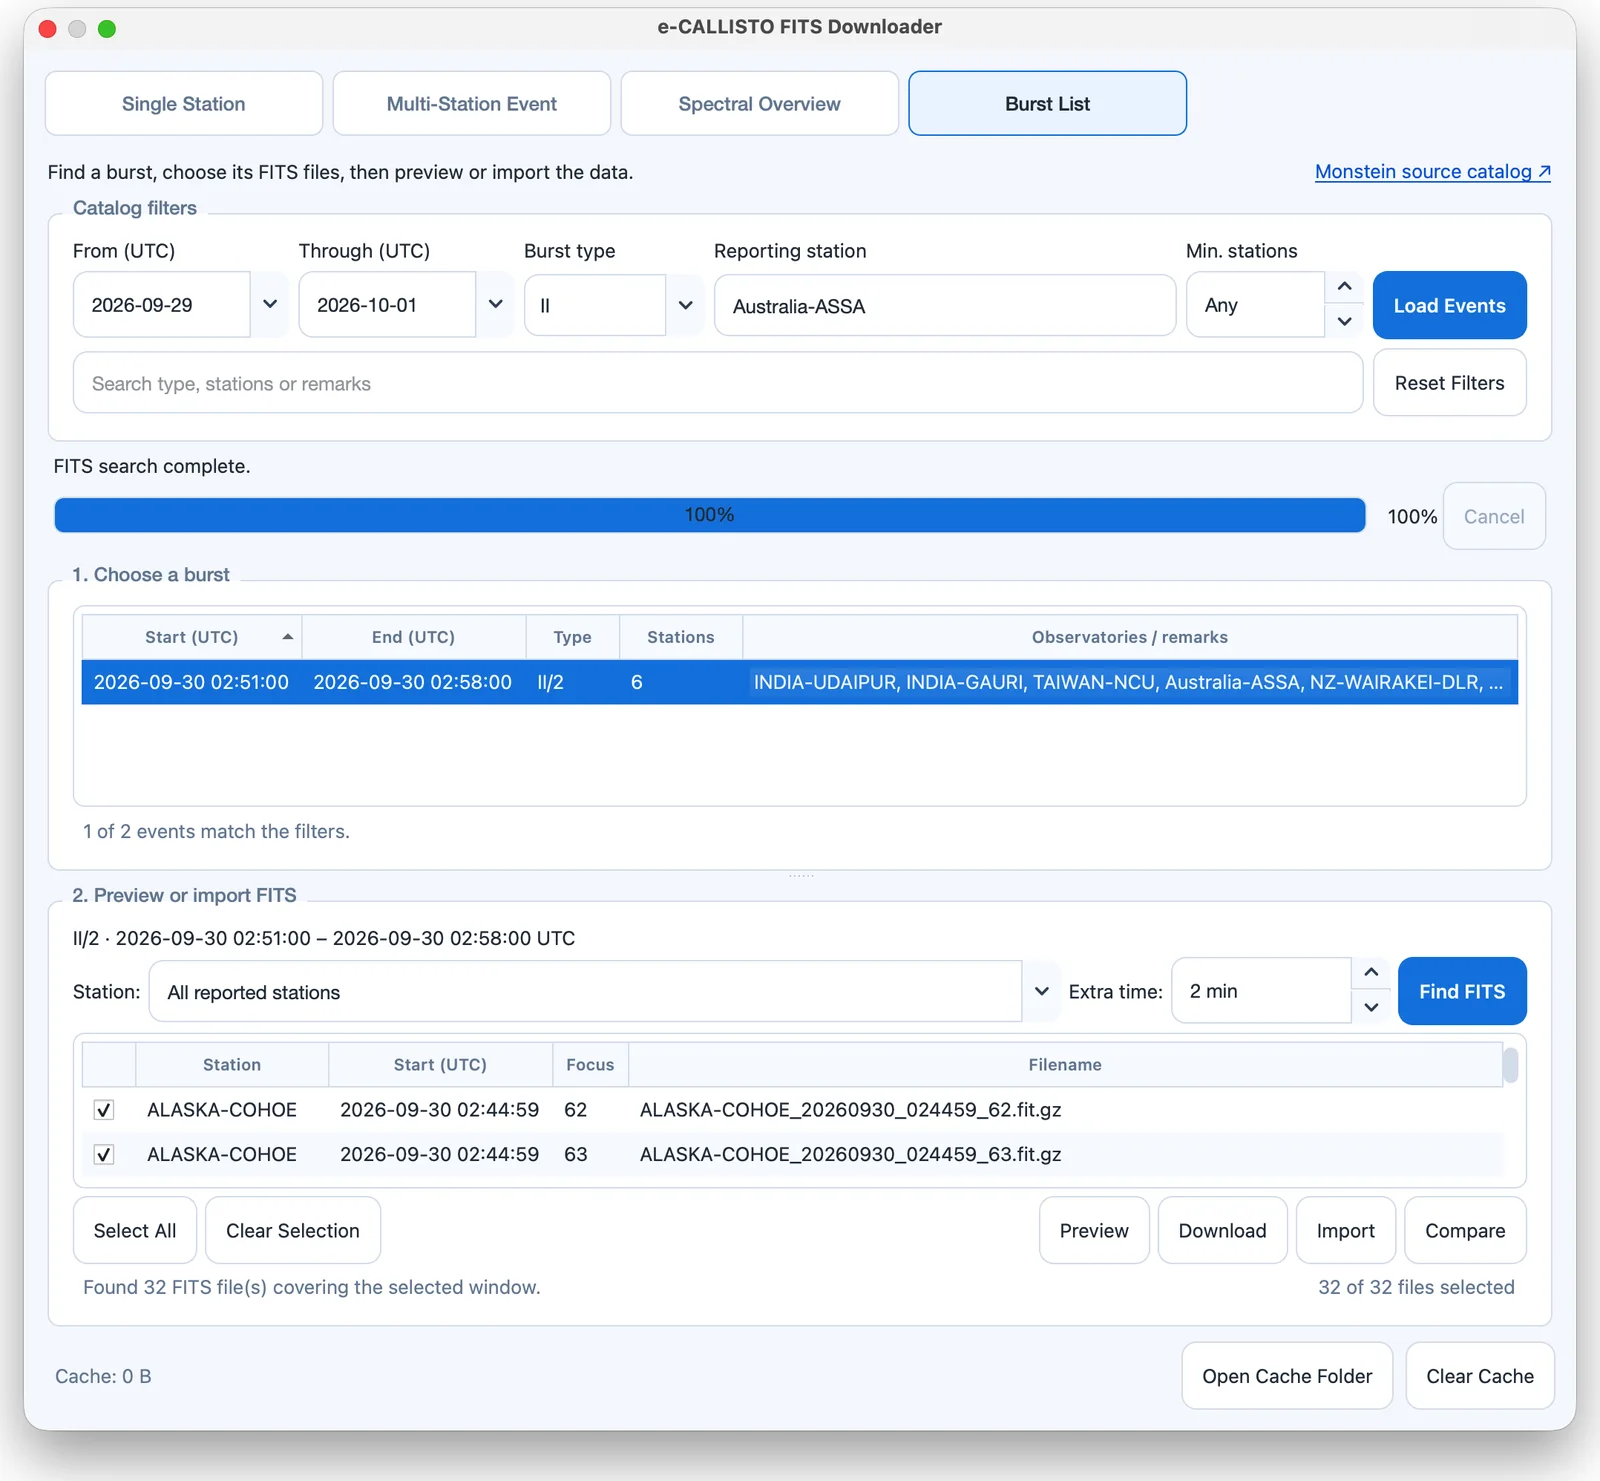Screen dimensions: 1600x1481
Task: Go to the Spectral Overview tab
Action: [x=760, y=103]
